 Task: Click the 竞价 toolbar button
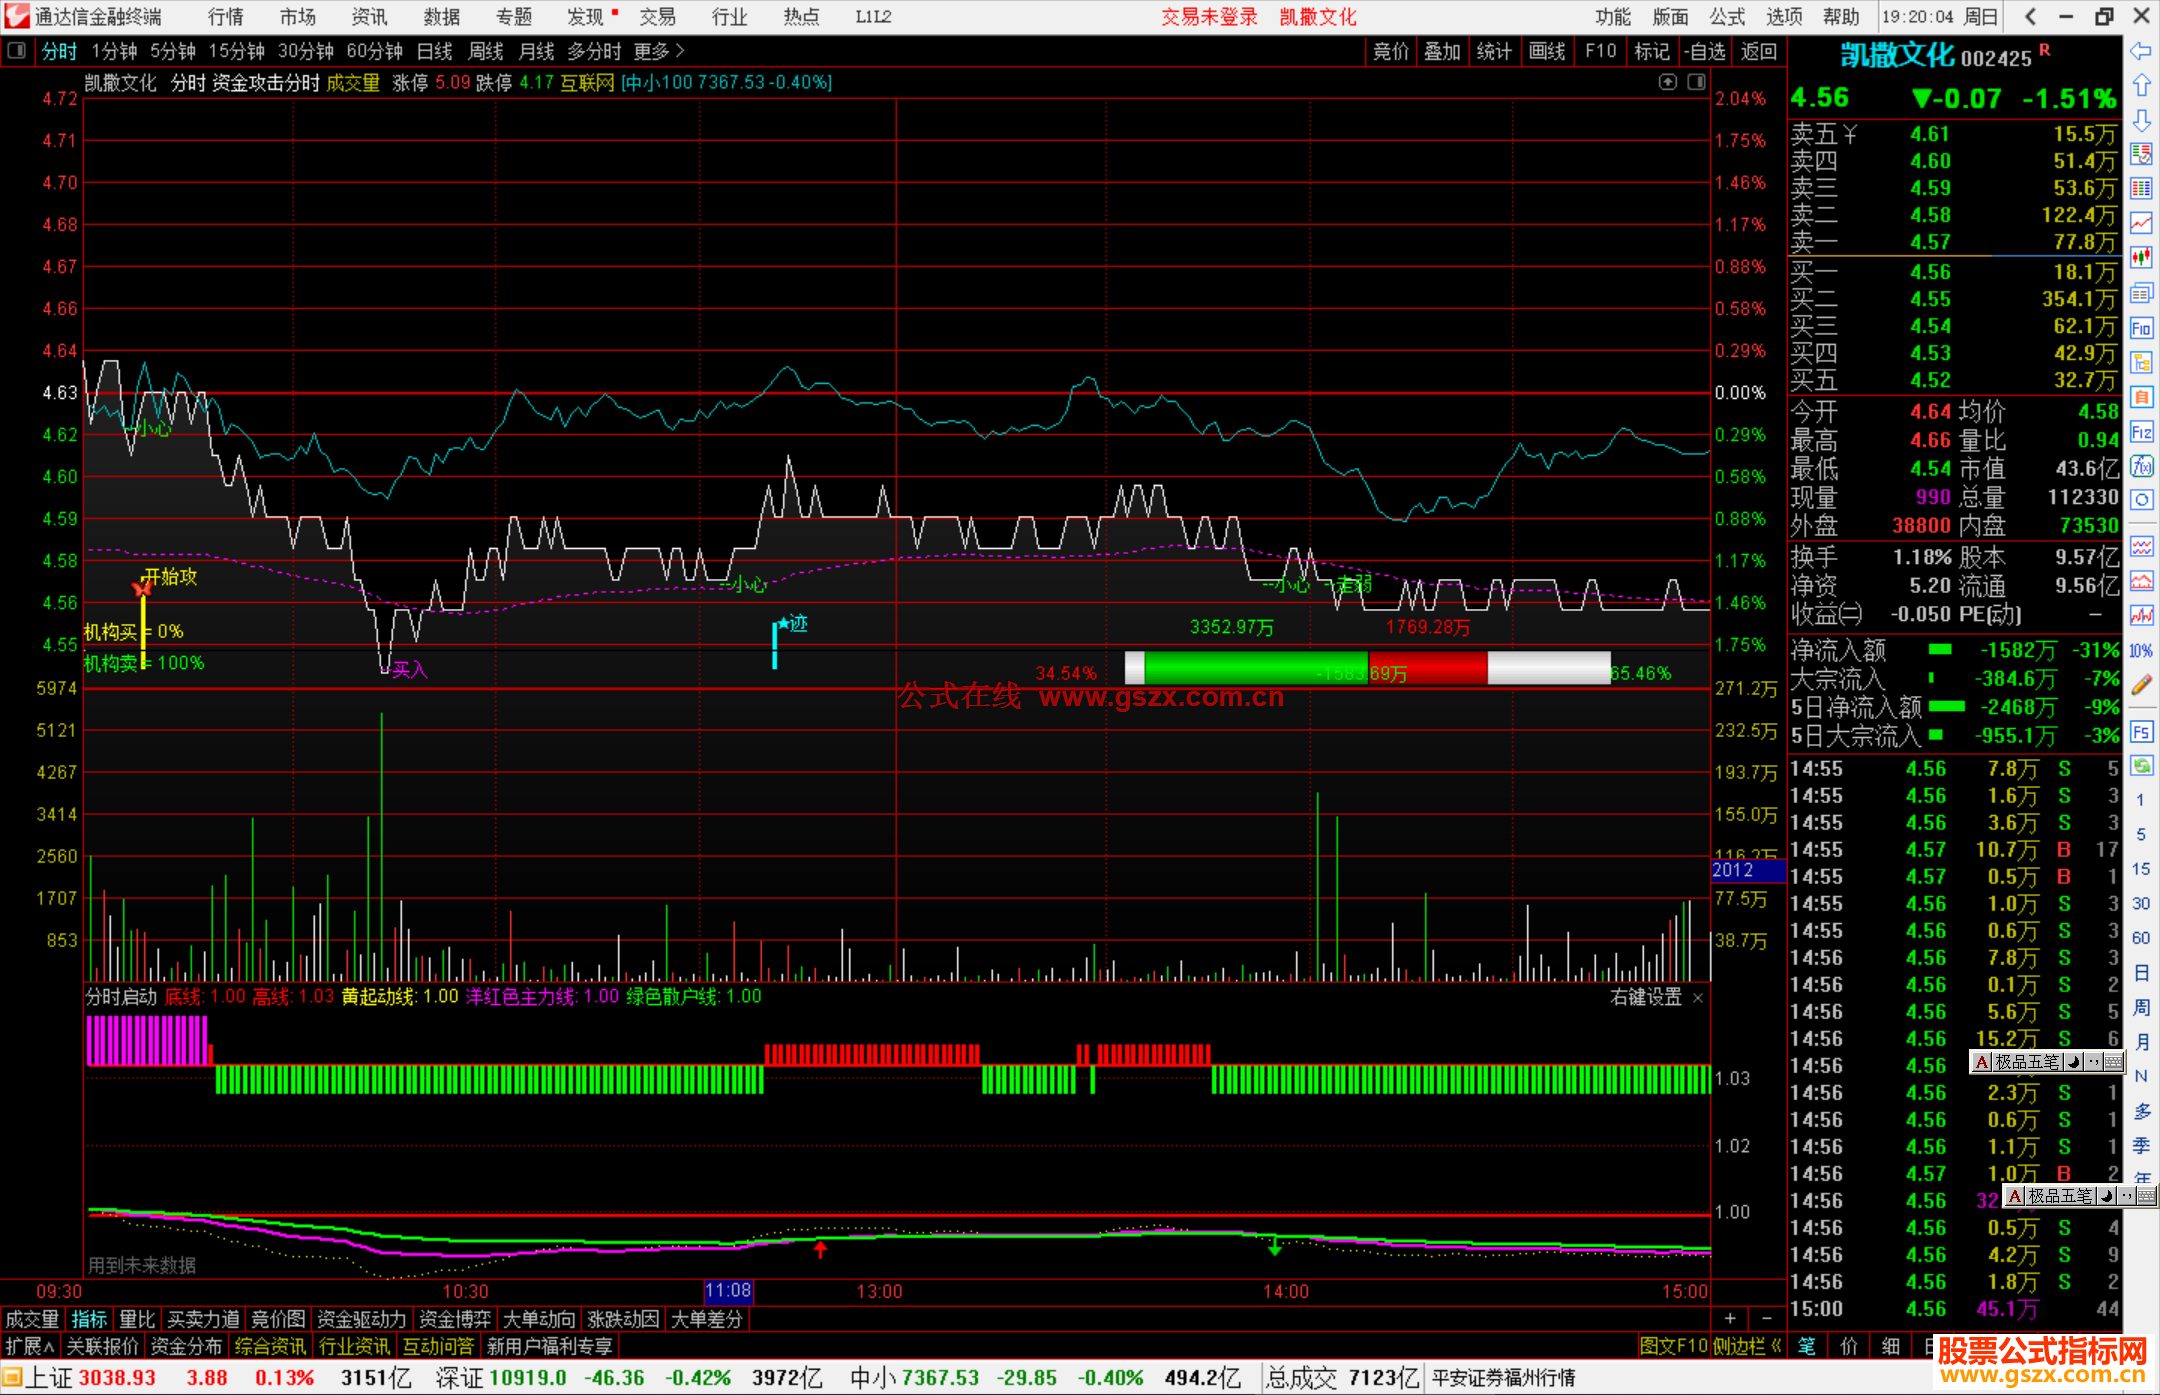pos(1391,51)
